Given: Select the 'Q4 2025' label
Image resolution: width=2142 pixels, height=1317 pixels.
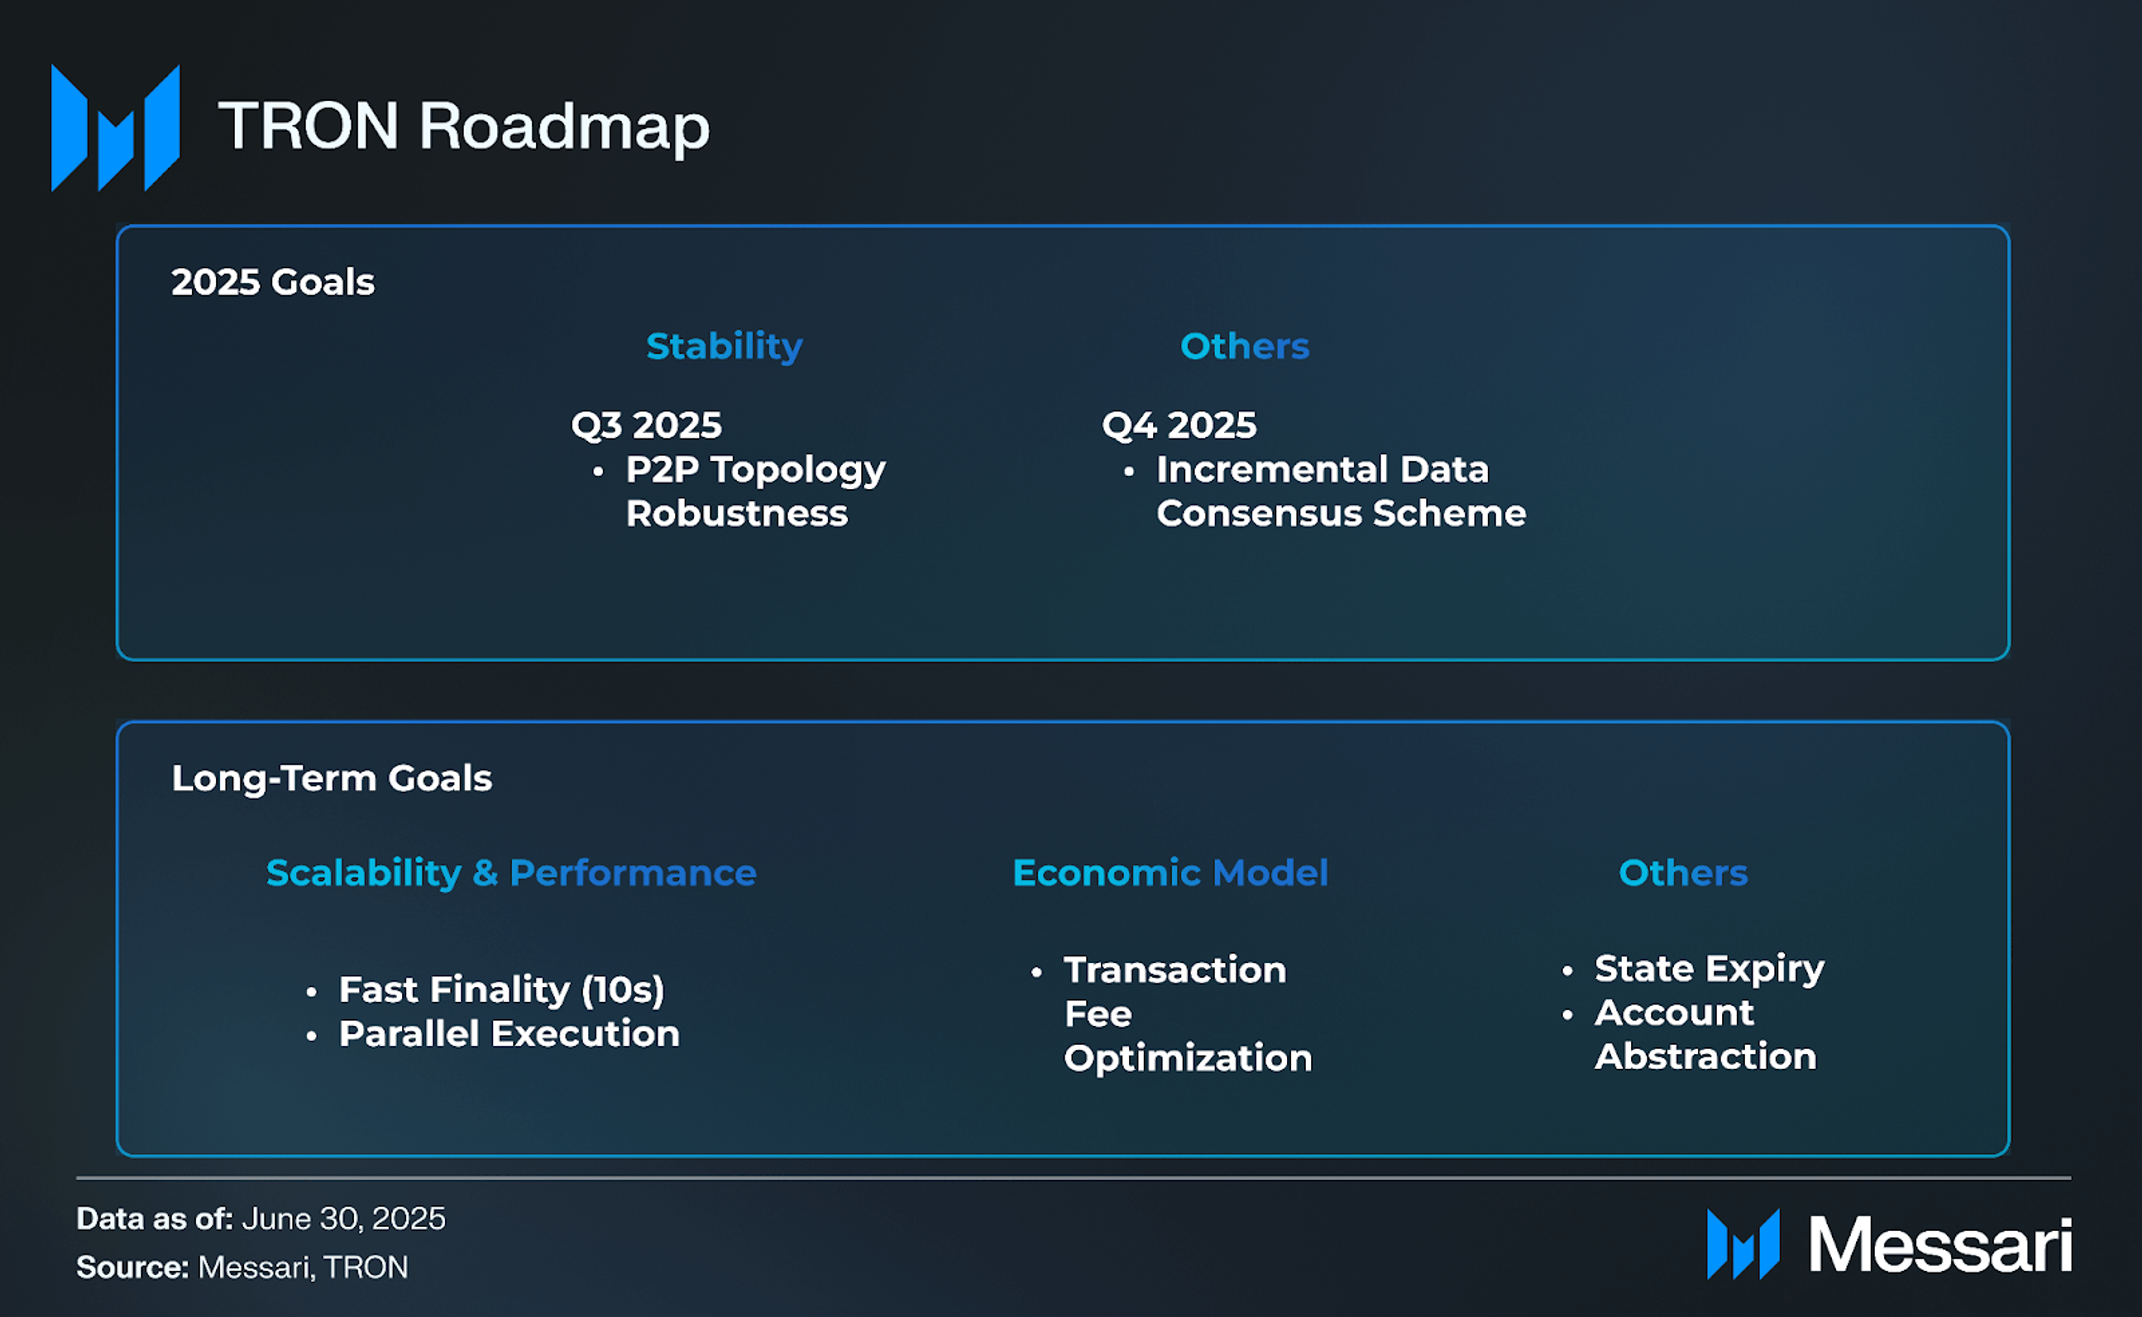Looking at the screenshot, I should [x=1179, y=425].
